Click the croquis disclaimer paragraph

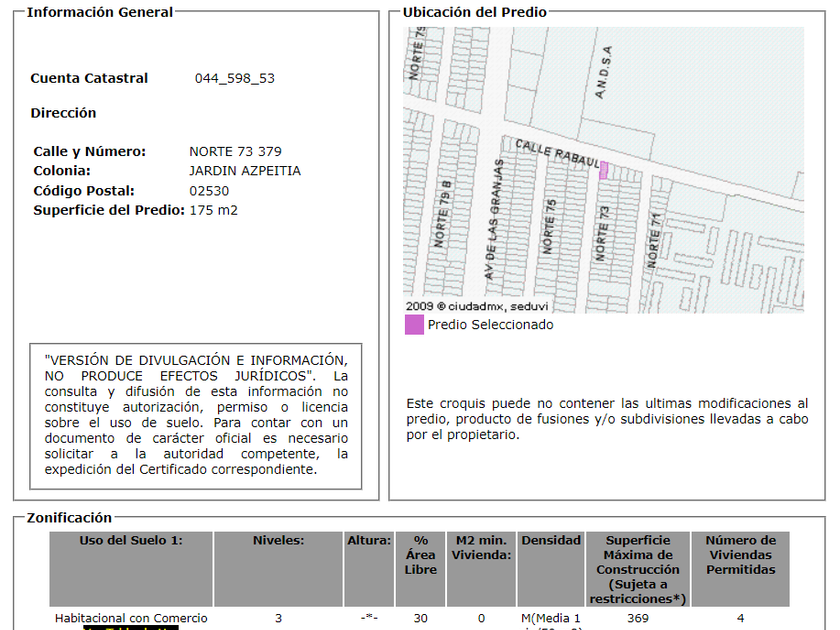point(607,419)
